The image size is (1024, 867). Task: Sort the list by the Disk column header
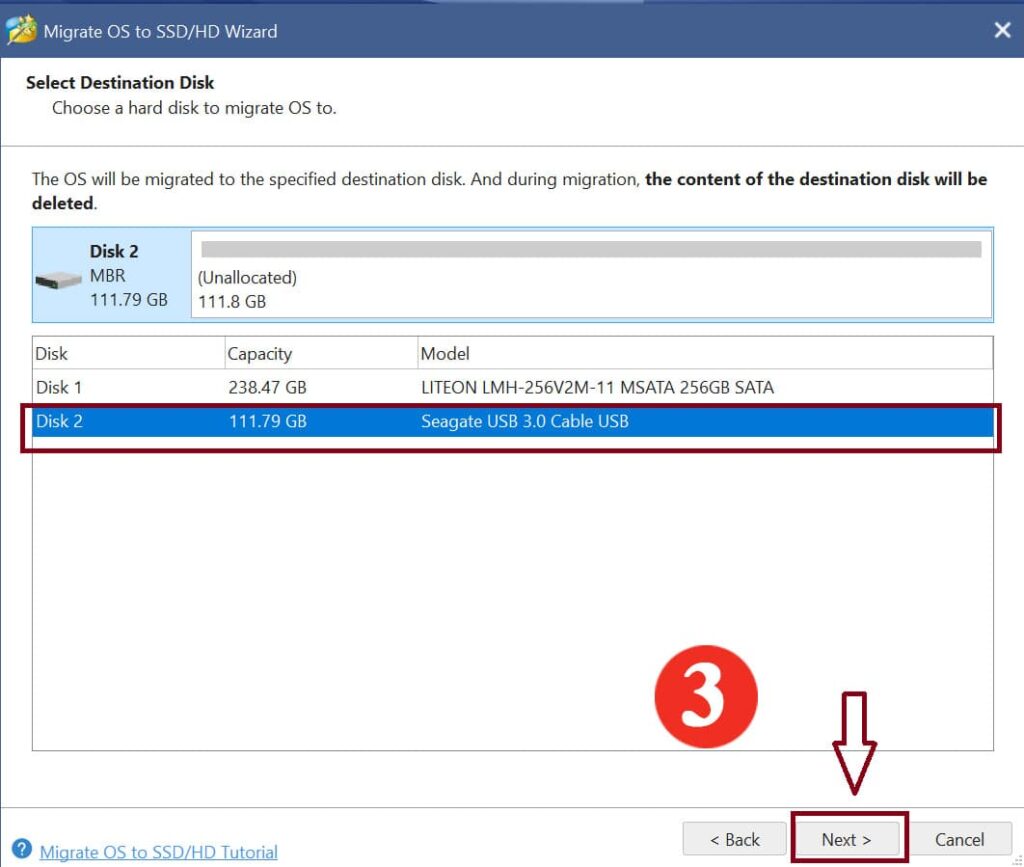point(52,354)
